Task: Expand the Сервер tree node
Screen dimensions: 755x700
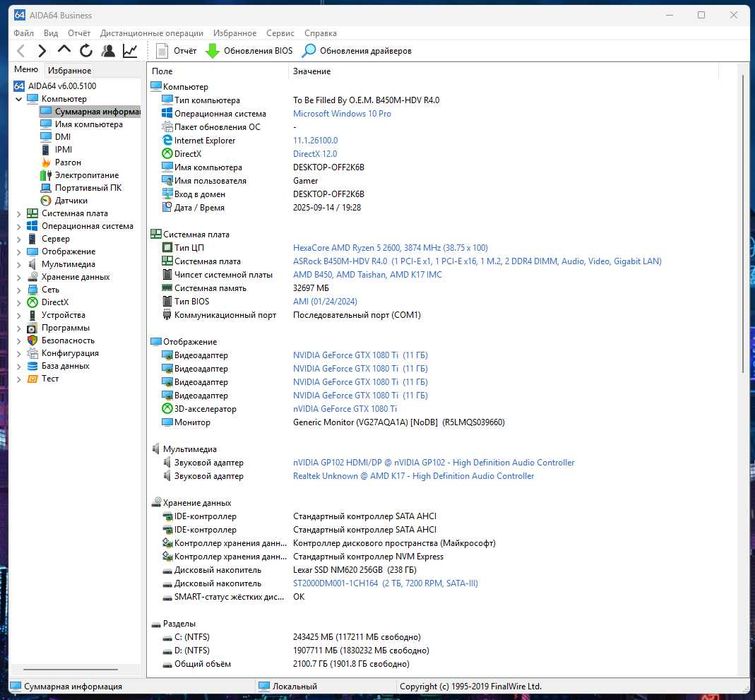Action: [x=18, y=239]
